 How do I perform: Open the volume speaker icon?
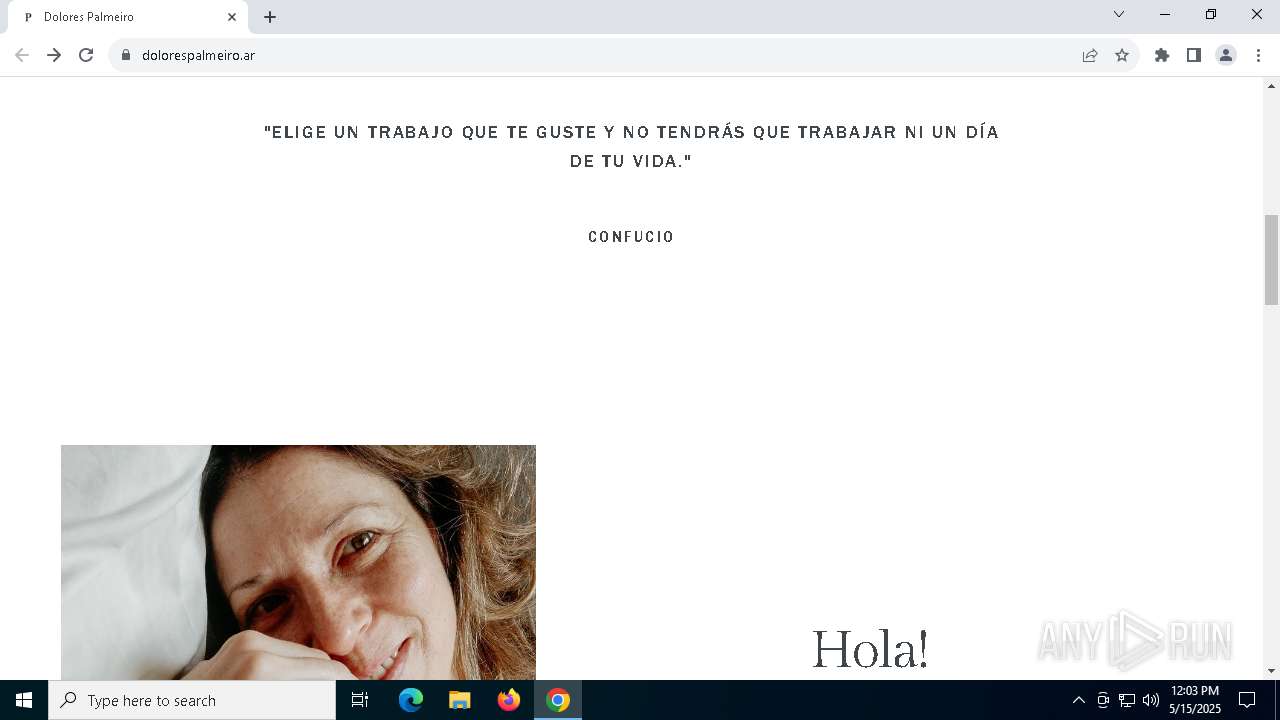click(1151, 700)
